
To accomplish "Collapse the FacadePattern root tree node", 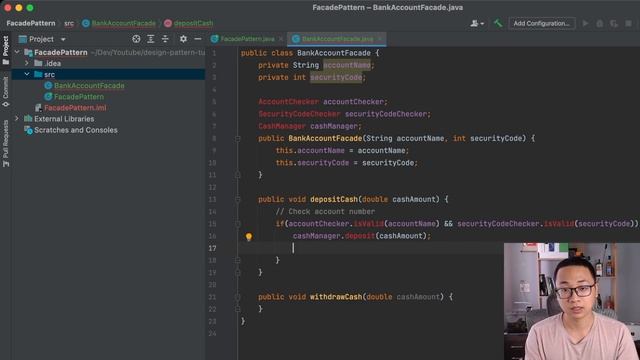I will point(17,52).
